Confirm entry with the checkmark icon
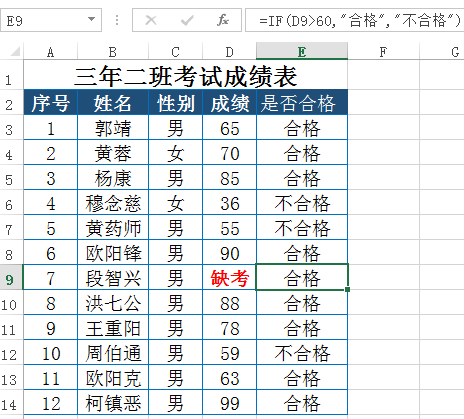 [x=187, y=21]
